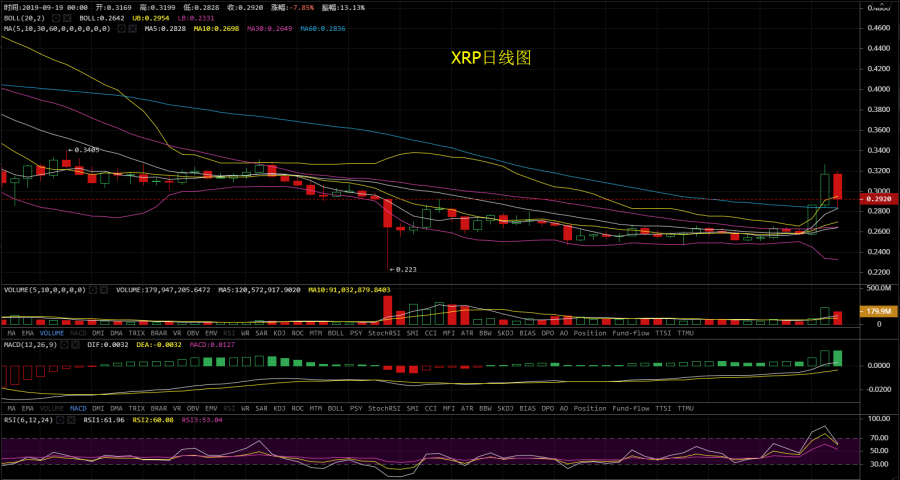This screenshot has height=480, width=900.
Task: Select Fund-flow tab in row beneath volume chart
Action: pyautogui.click(x=631, y=332)
